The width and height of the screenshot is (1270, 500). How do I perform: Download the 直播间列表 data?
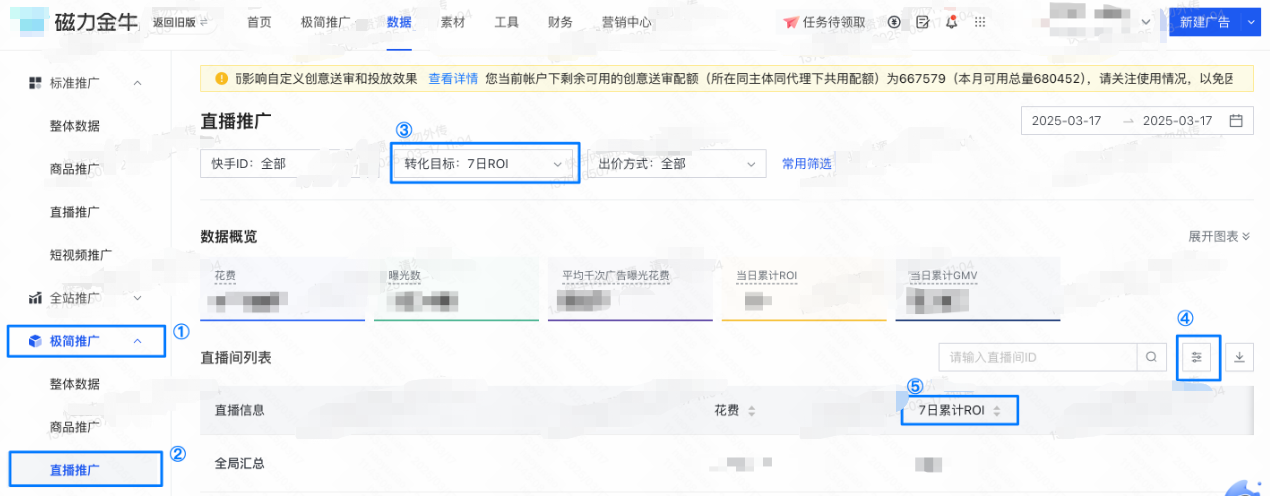1240,357
